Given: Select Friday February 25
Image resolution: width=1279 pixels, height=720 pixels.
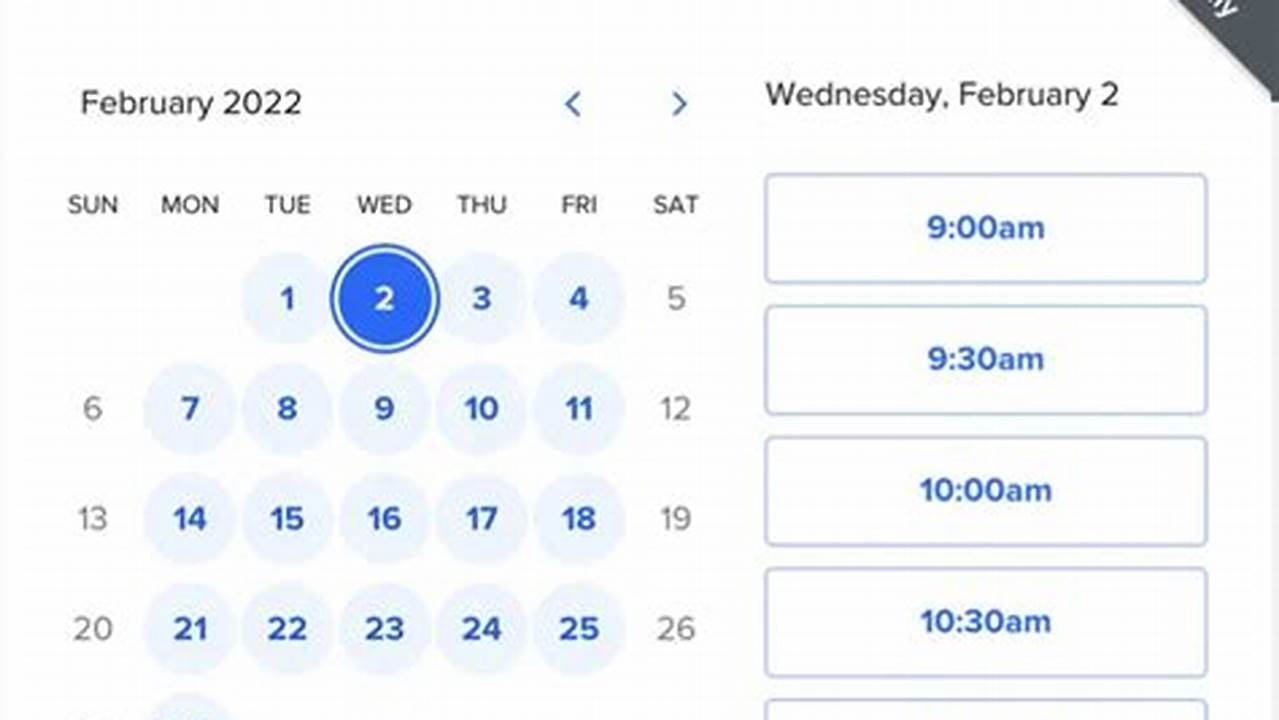Looking at the screenshot, I should pyautogui.click(x=578, y=629).
